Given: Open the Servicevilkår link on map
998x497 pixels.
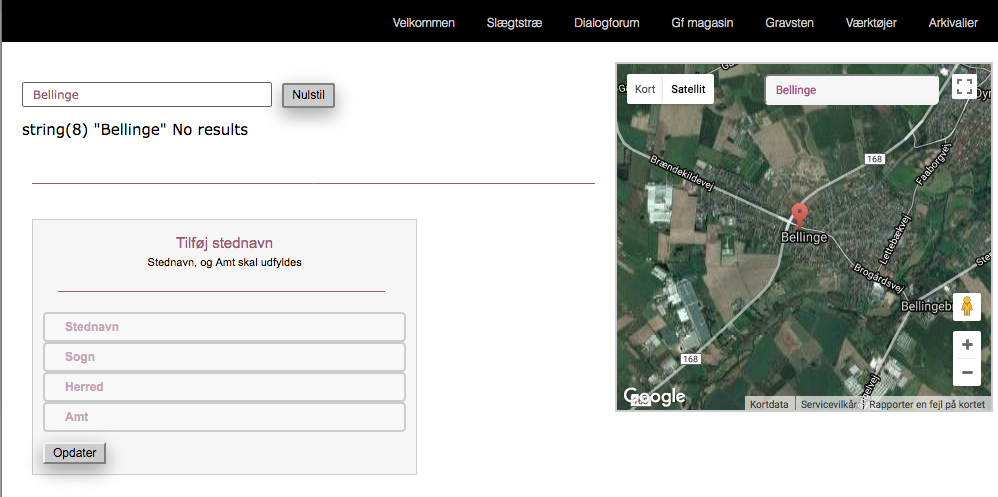Looking at the screenshot, I should point(828,405).
